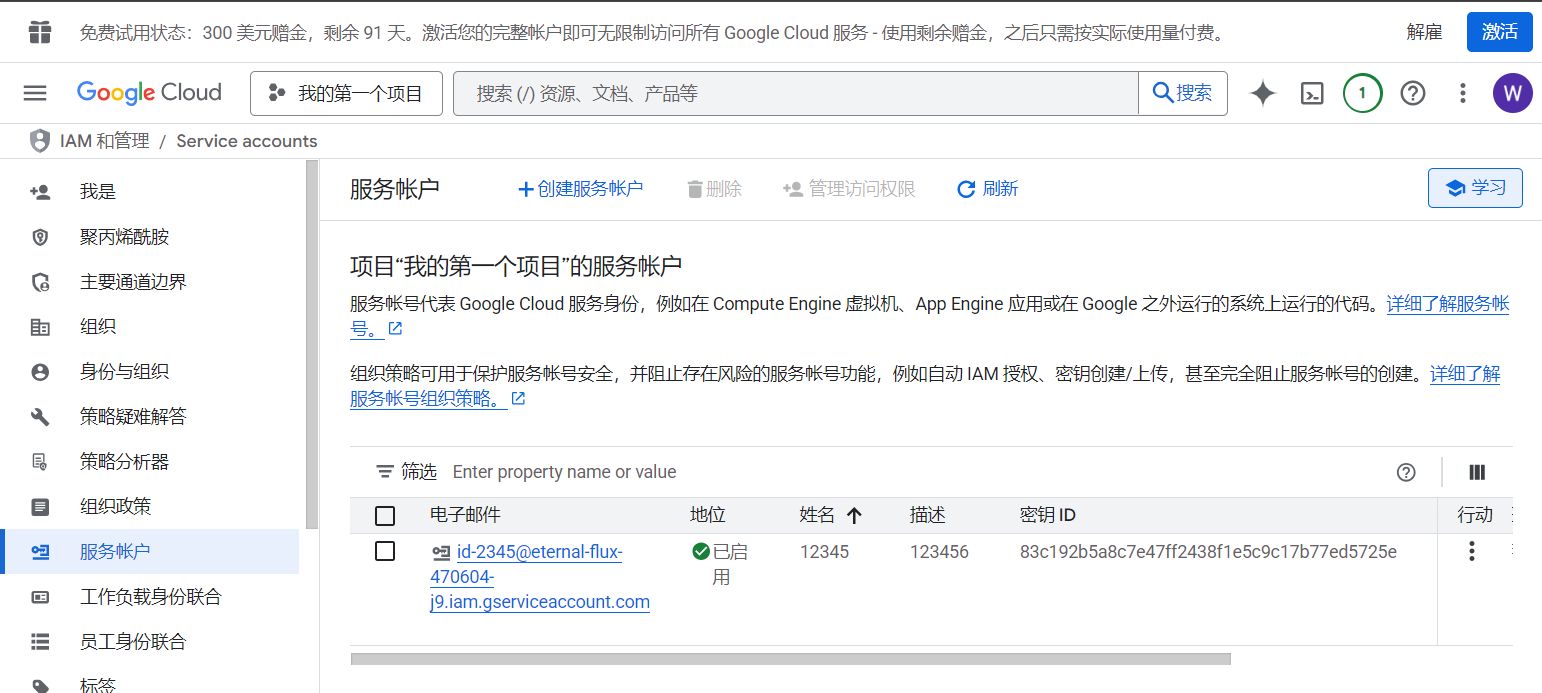Click the 身份与组织 person icon
This screenshot has height=693, width=1542.
pyautogui.click(x=40, y=372)
